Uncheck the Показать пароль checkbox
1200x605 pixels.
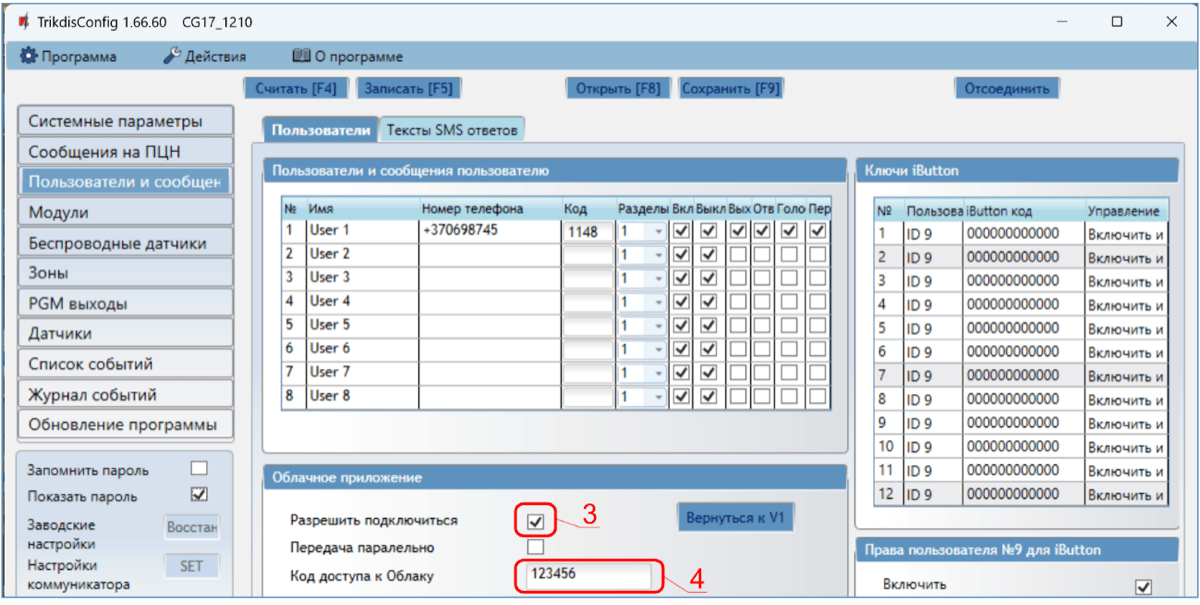pyautogui.click(x=198, y=494)
